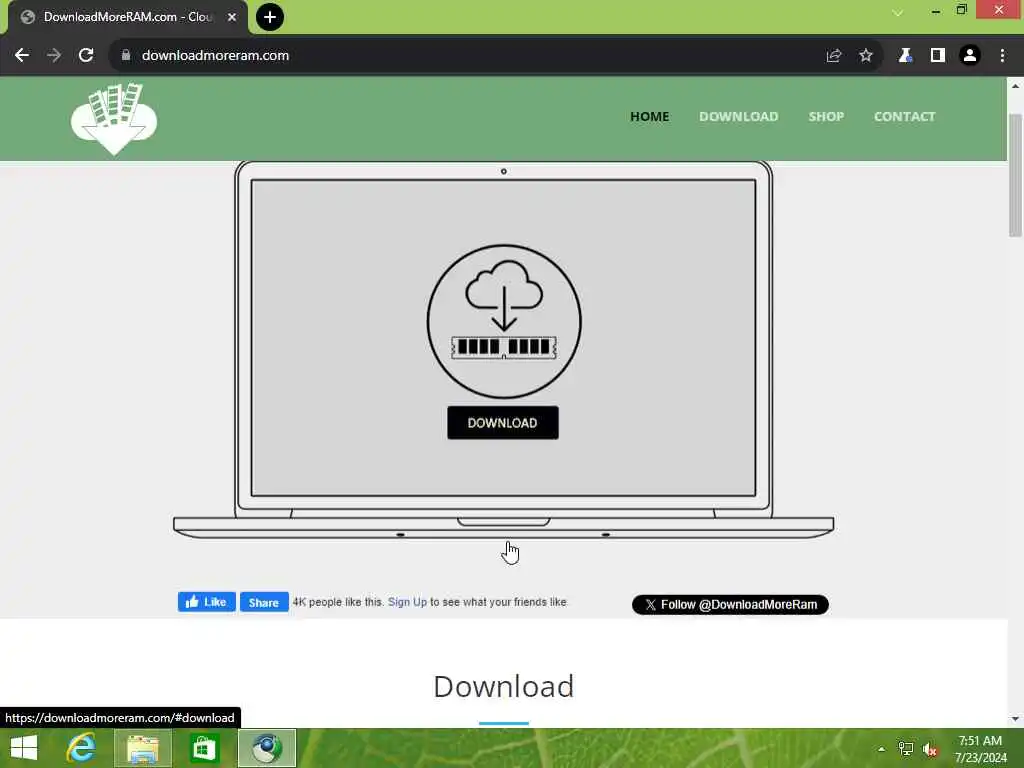Click Follow @DownloadMoreRam button
Image resolution: width=1024 pixels, height=768 pixels.
click(x=730, y=605)
